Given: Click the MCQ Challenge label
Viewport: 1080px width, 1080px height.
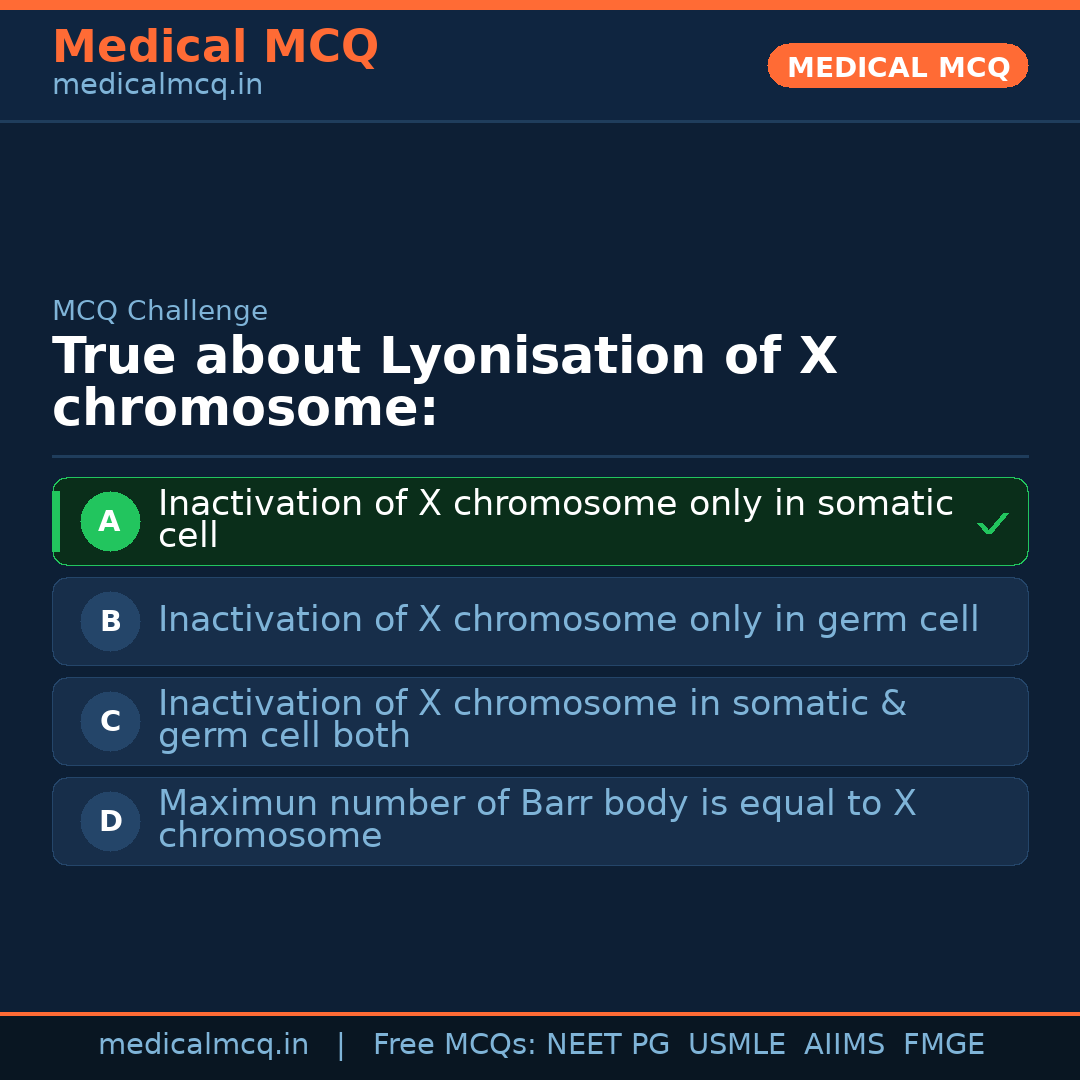Looking at the screenshot, I should coord(160,311).
